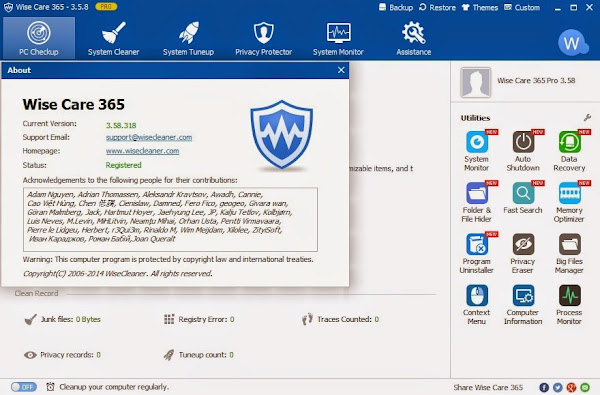This screenshot has width=600, height=395.
Task: Click the Privacy records eye icon
Action: coord(30,355)
